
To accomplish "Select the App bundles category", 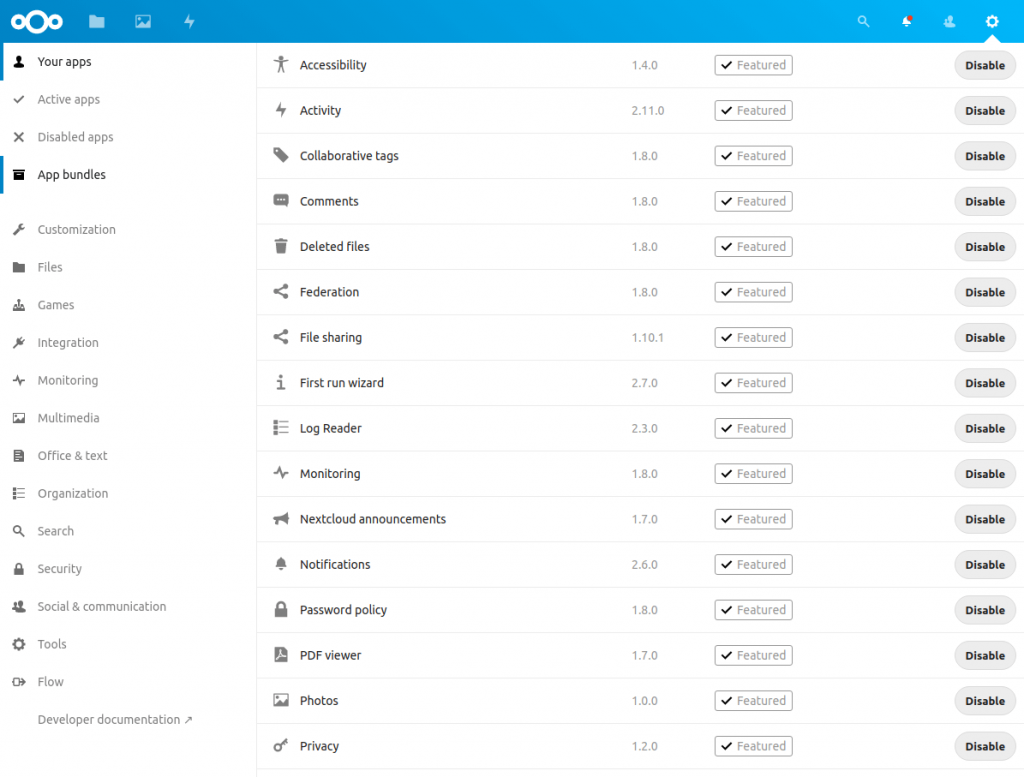I will (x=70, y=174).
